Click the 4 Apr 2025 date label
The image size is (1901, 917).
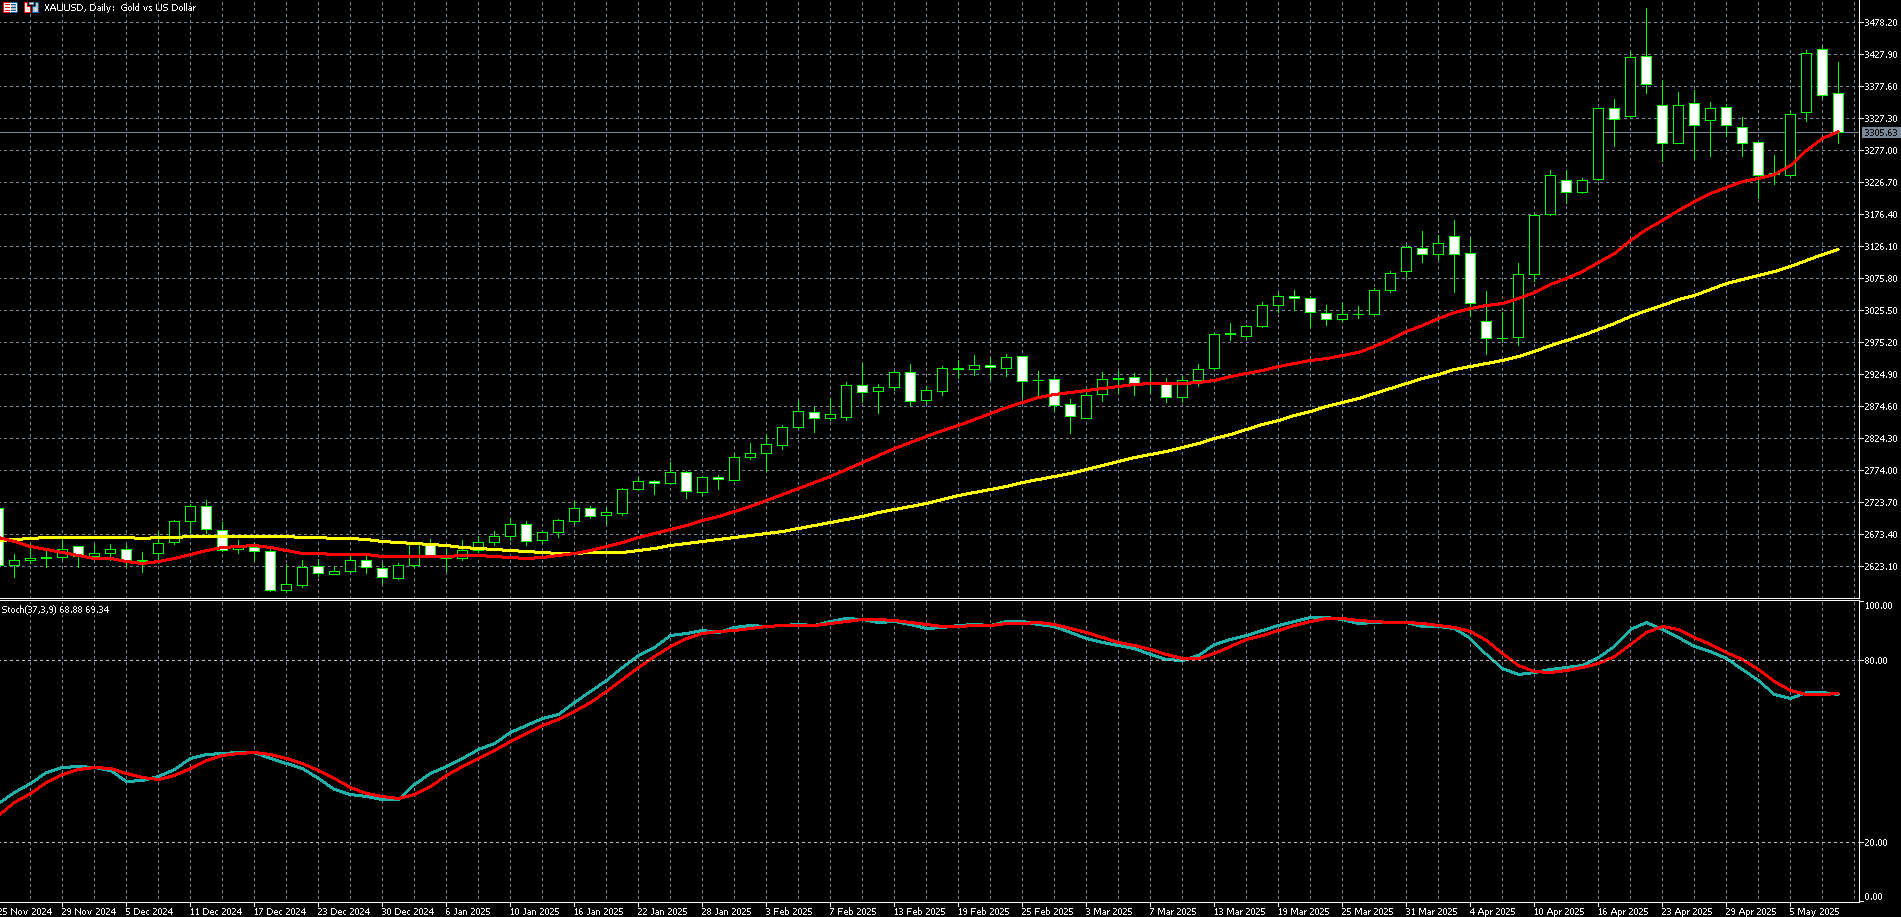point(1493,911)
